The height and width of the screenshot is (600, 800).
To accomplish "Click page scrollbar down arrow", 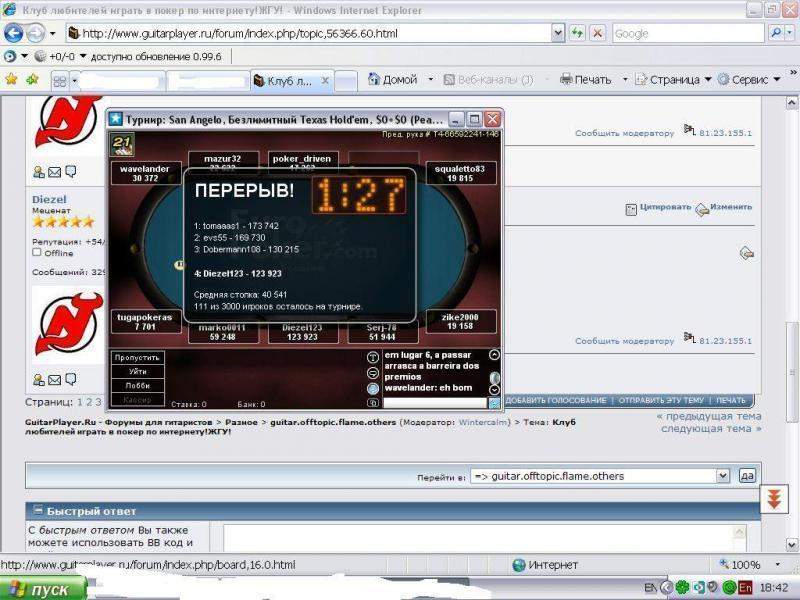I will pyautogui.click(x=792, y=544).
